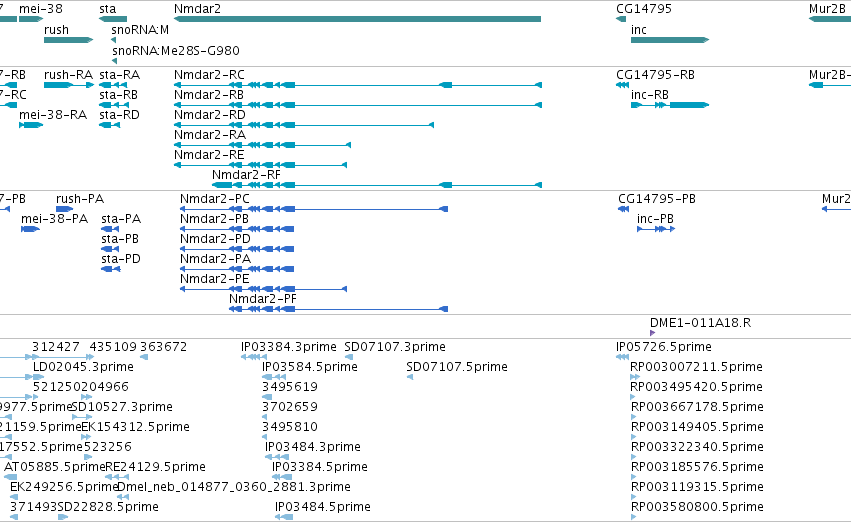The image size is (851, 522).
Task: Click the inc gene label
Action: pos(639,29)
